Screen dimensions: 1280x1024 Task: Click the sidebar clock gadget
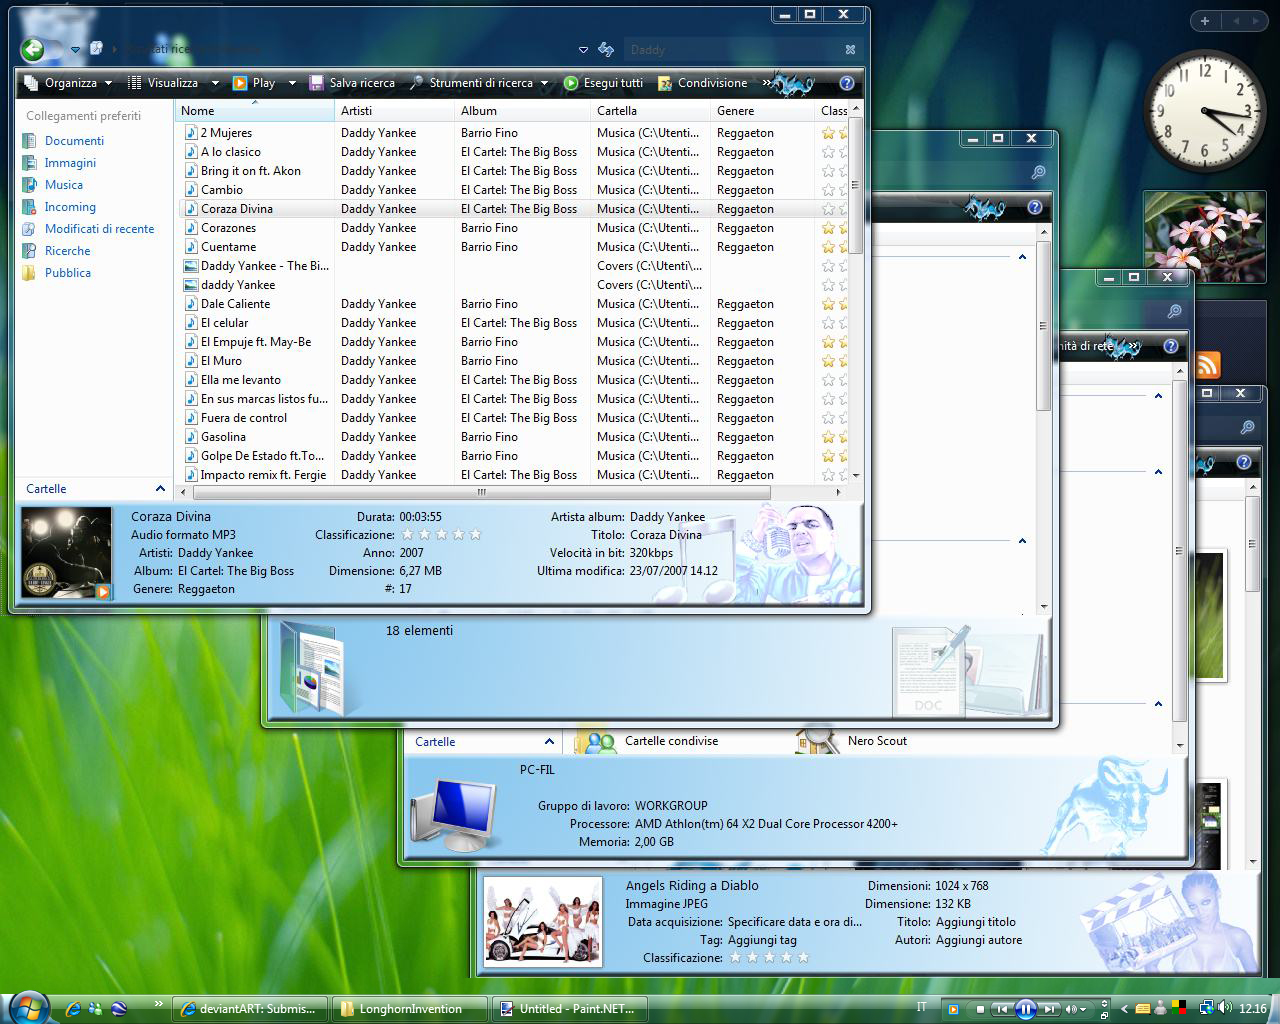pos(1204,111)
